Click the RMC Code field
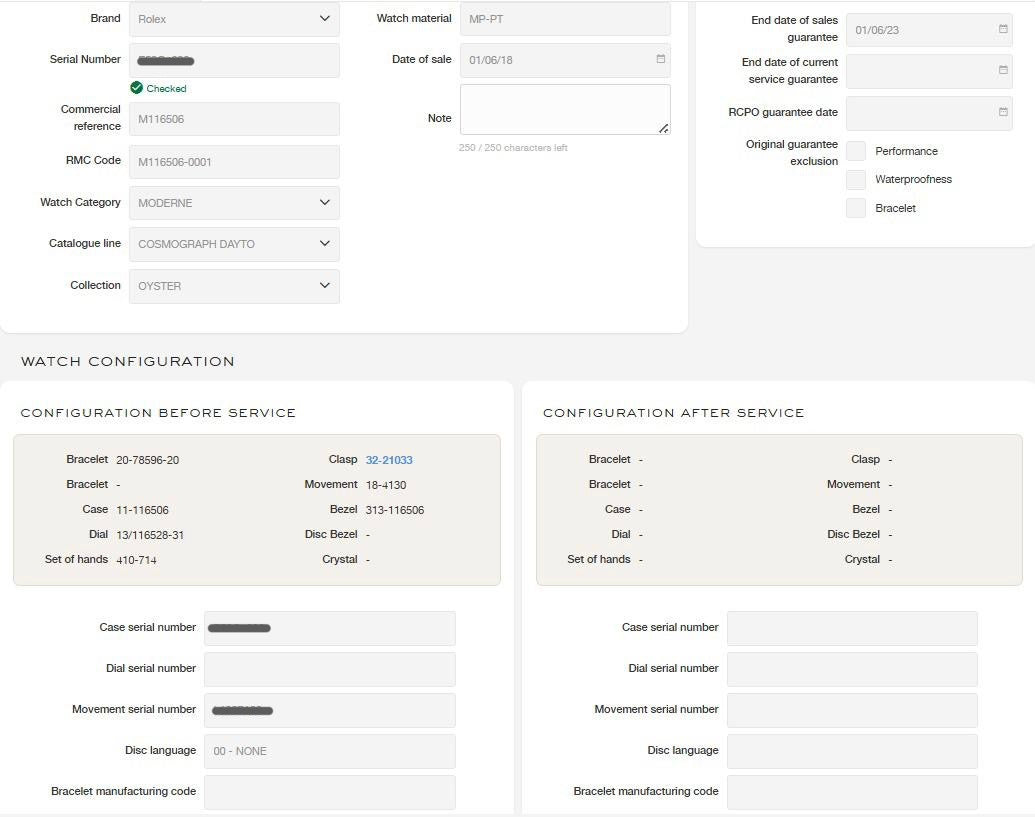 coord(234,162)
